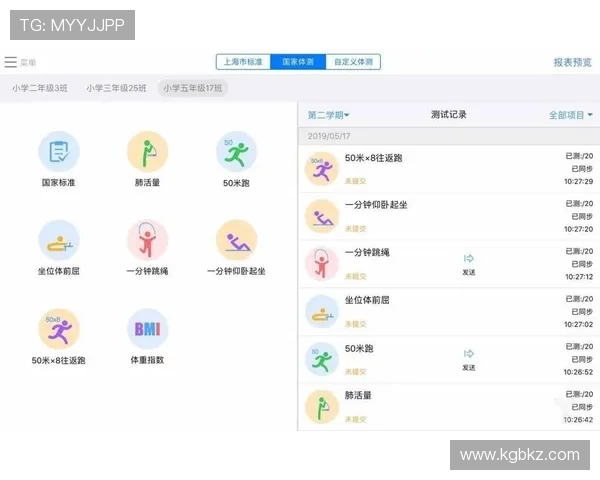Screen dimensions: 600x480
Task: Open 一分钟仰卧起坐 record title
Action: tap(376, 205)
